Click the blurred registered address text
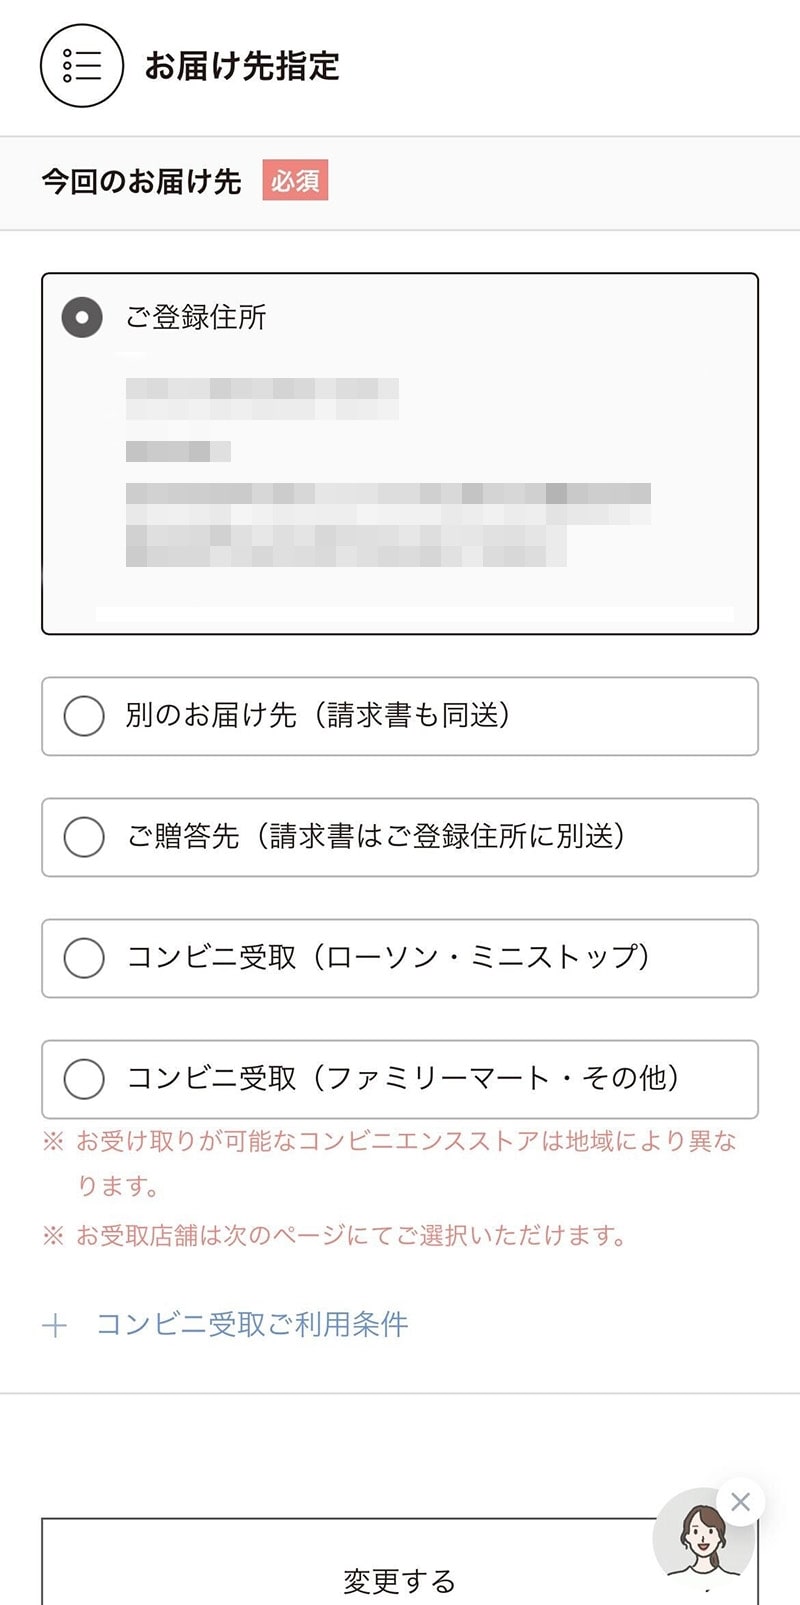This screenshot has height=1605, width=800. 388,472
